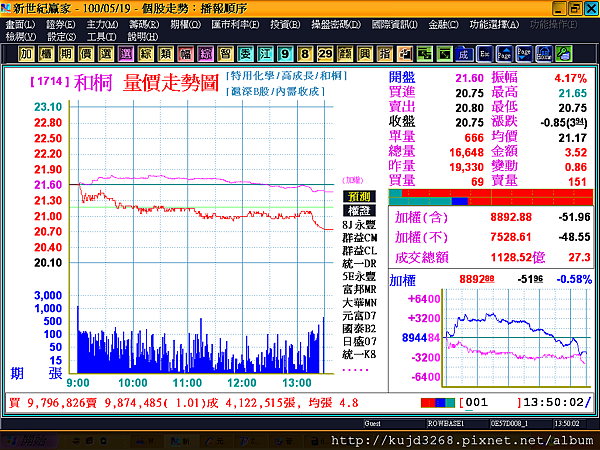Image resolution: width=600 pixels, height=450 pixels.
Task: Open the 工具(T) menu
Action: [101, 37]
